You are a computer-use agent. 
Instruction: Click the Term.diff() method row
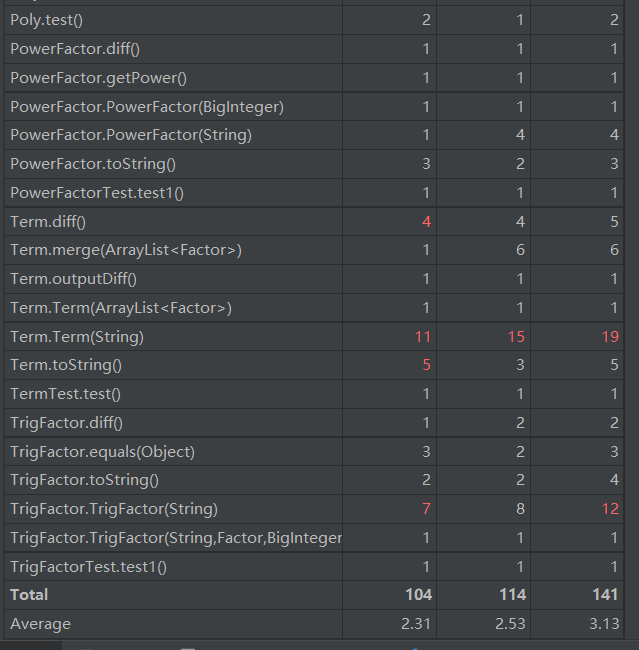(x=54, y=222)
